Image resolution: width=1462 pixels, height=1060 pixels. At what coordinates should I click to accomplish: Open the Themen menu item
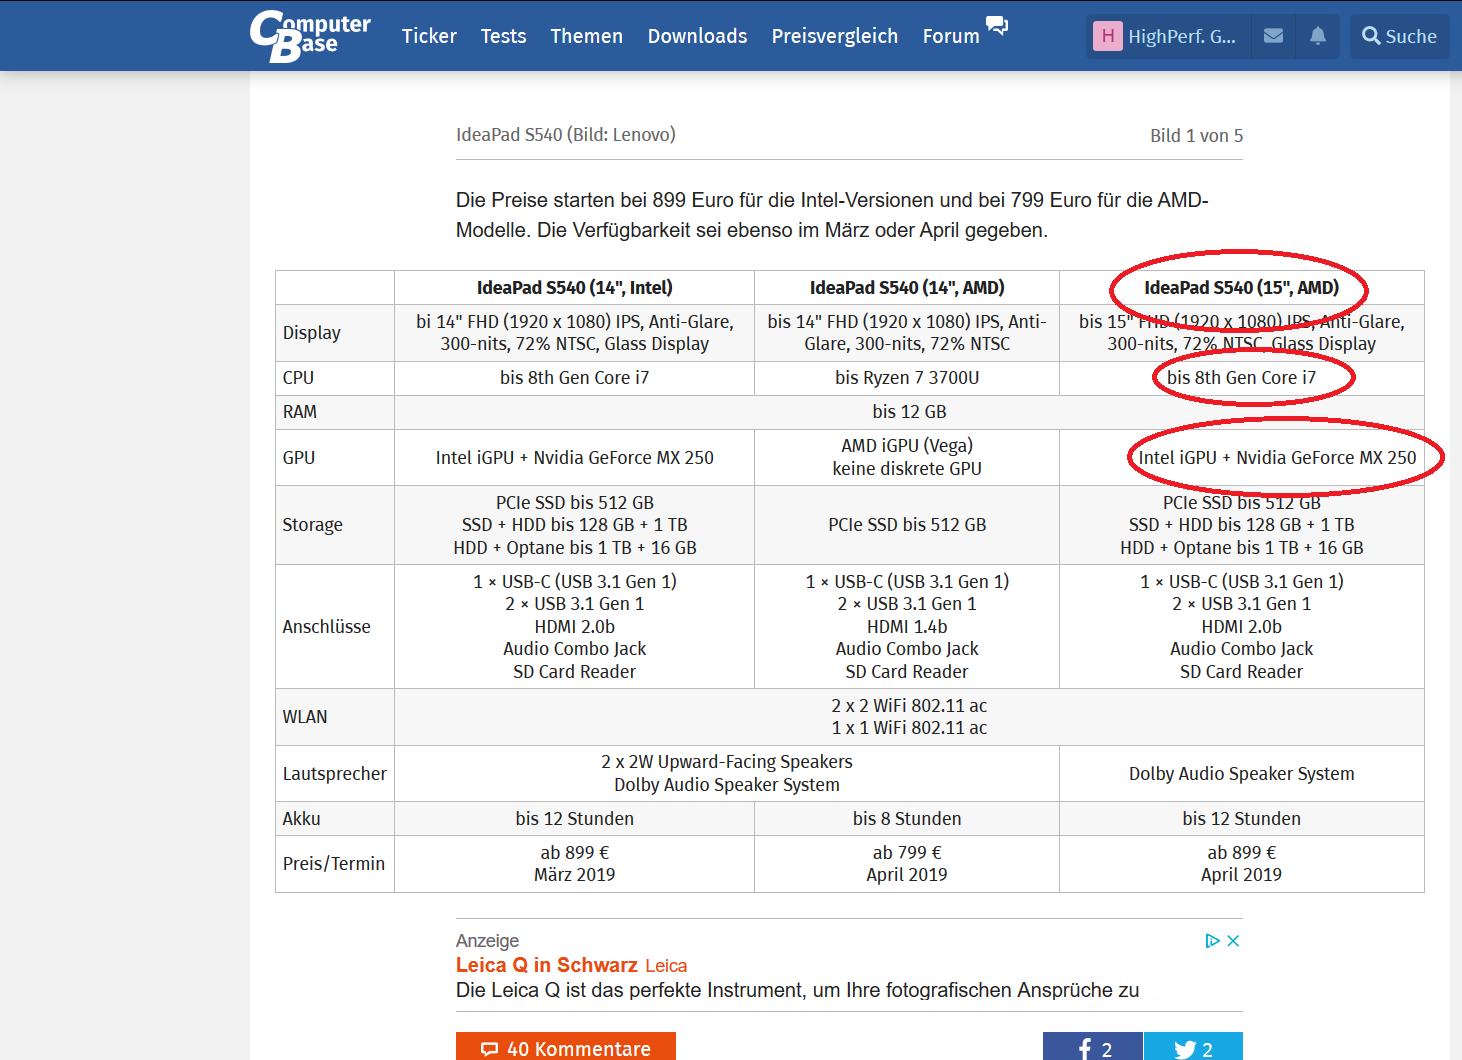coord(586,36)
